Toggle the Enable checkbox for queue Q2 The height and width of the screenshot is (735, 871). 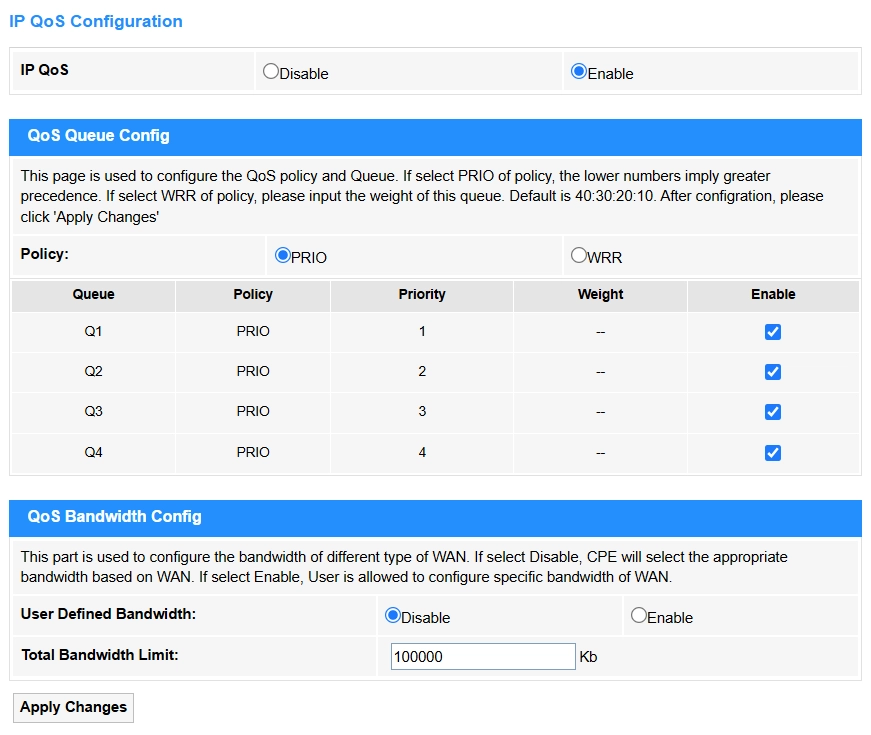coord(772,372)
